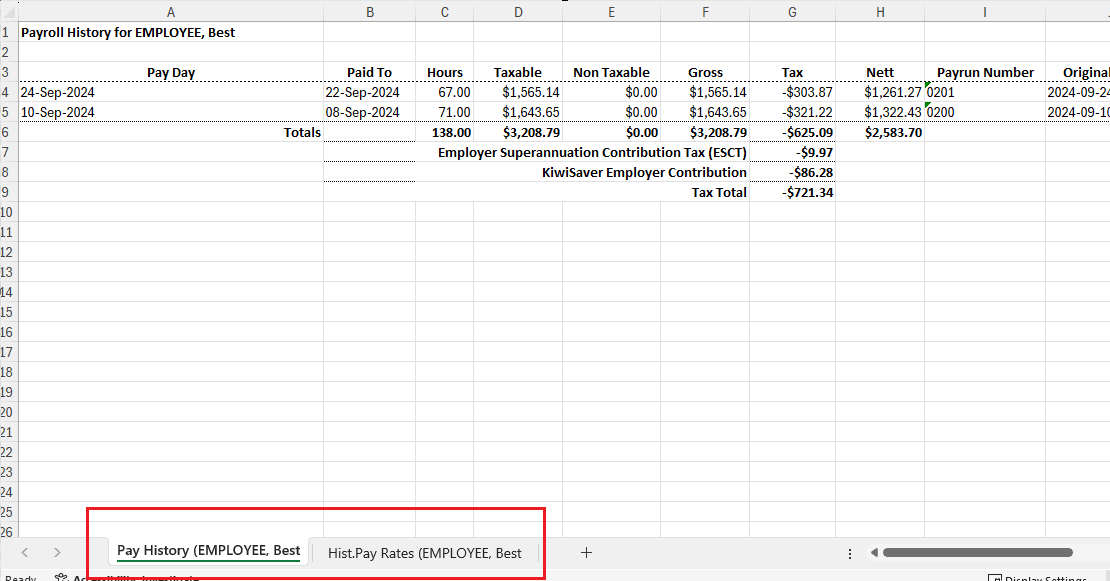Select the $1,261.27 nett cell
This screenshot has height=581, width=1110.
880,92
